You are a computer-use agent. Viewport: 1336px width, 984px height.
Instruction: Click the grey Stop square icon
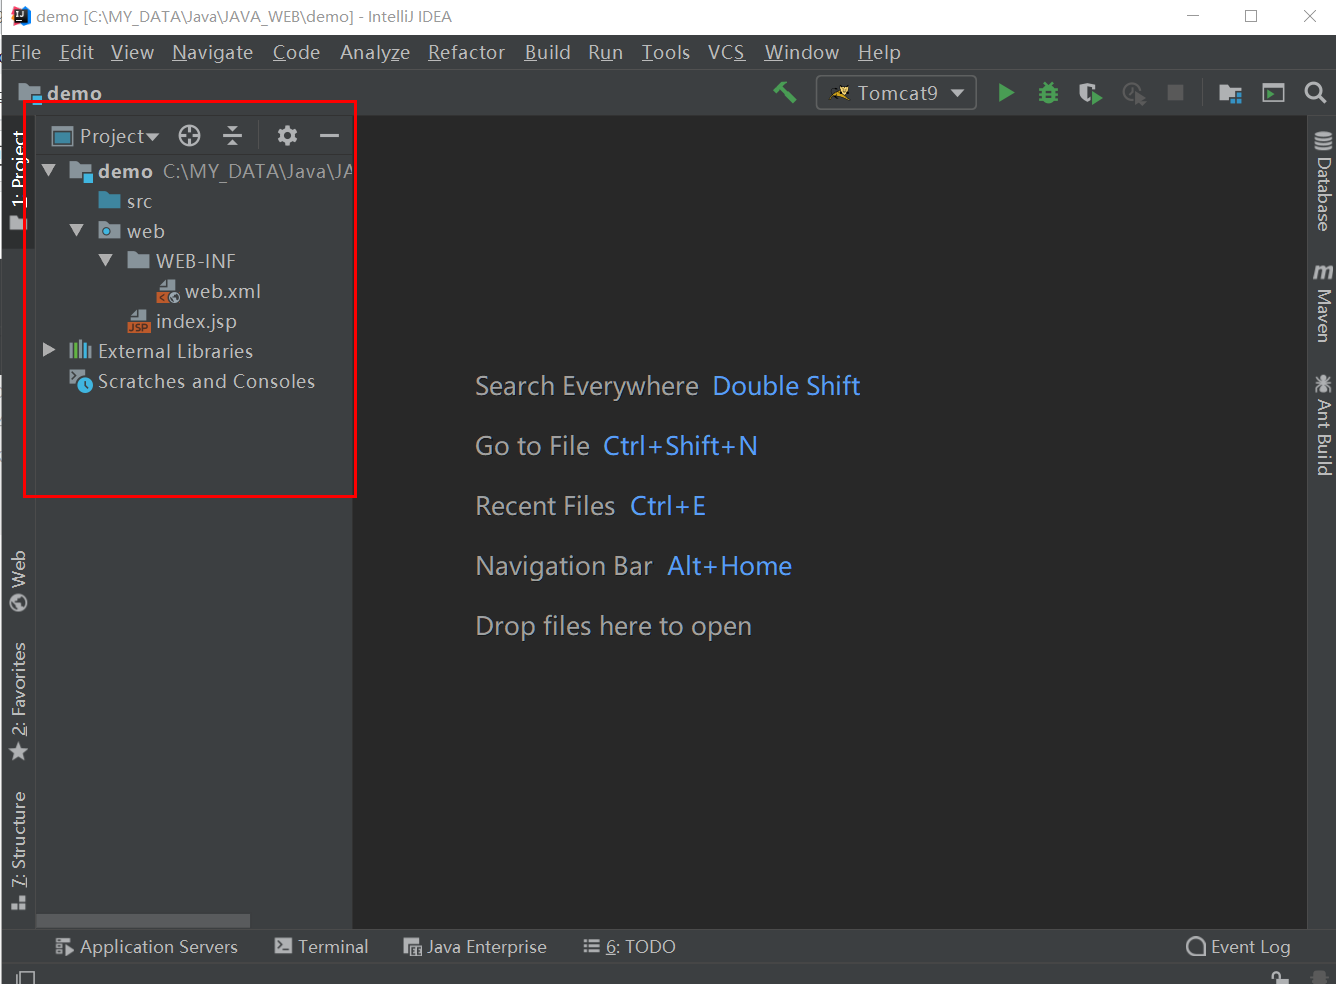coord(1176,93)
